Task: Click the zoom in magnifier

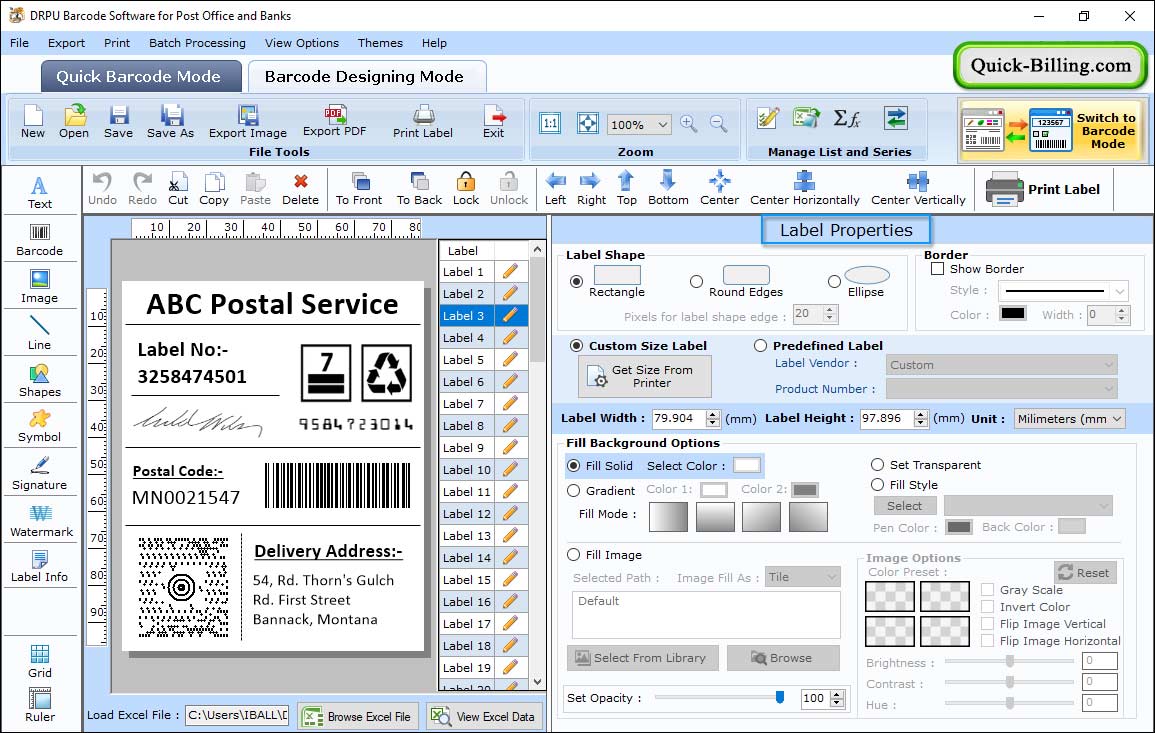Action: coord(689,124)
